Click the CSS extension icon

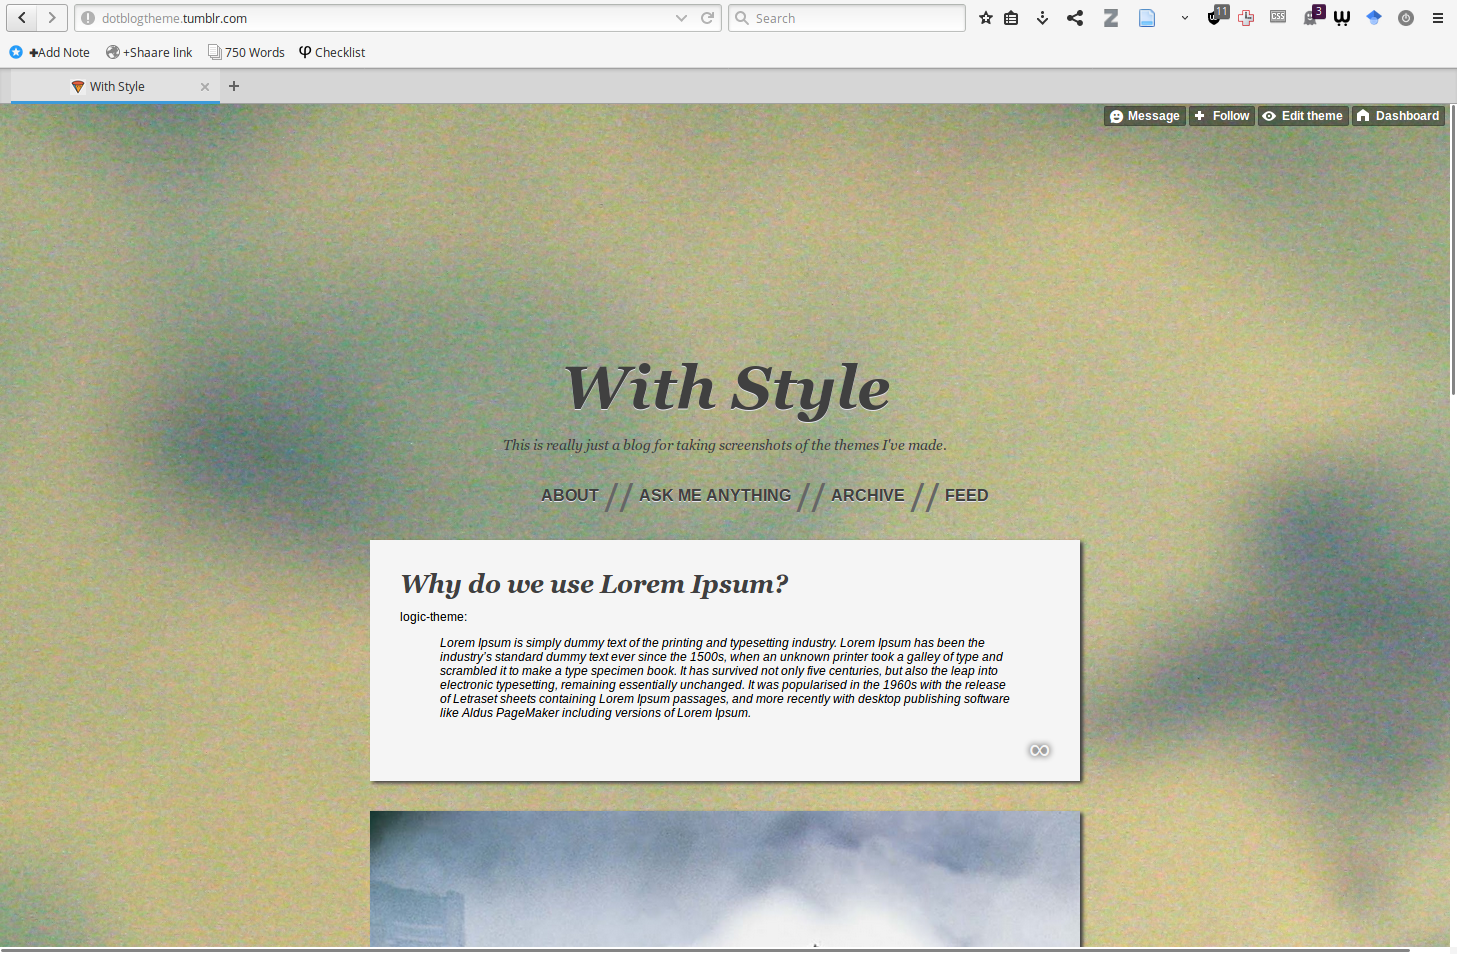tap(1278, 17)
